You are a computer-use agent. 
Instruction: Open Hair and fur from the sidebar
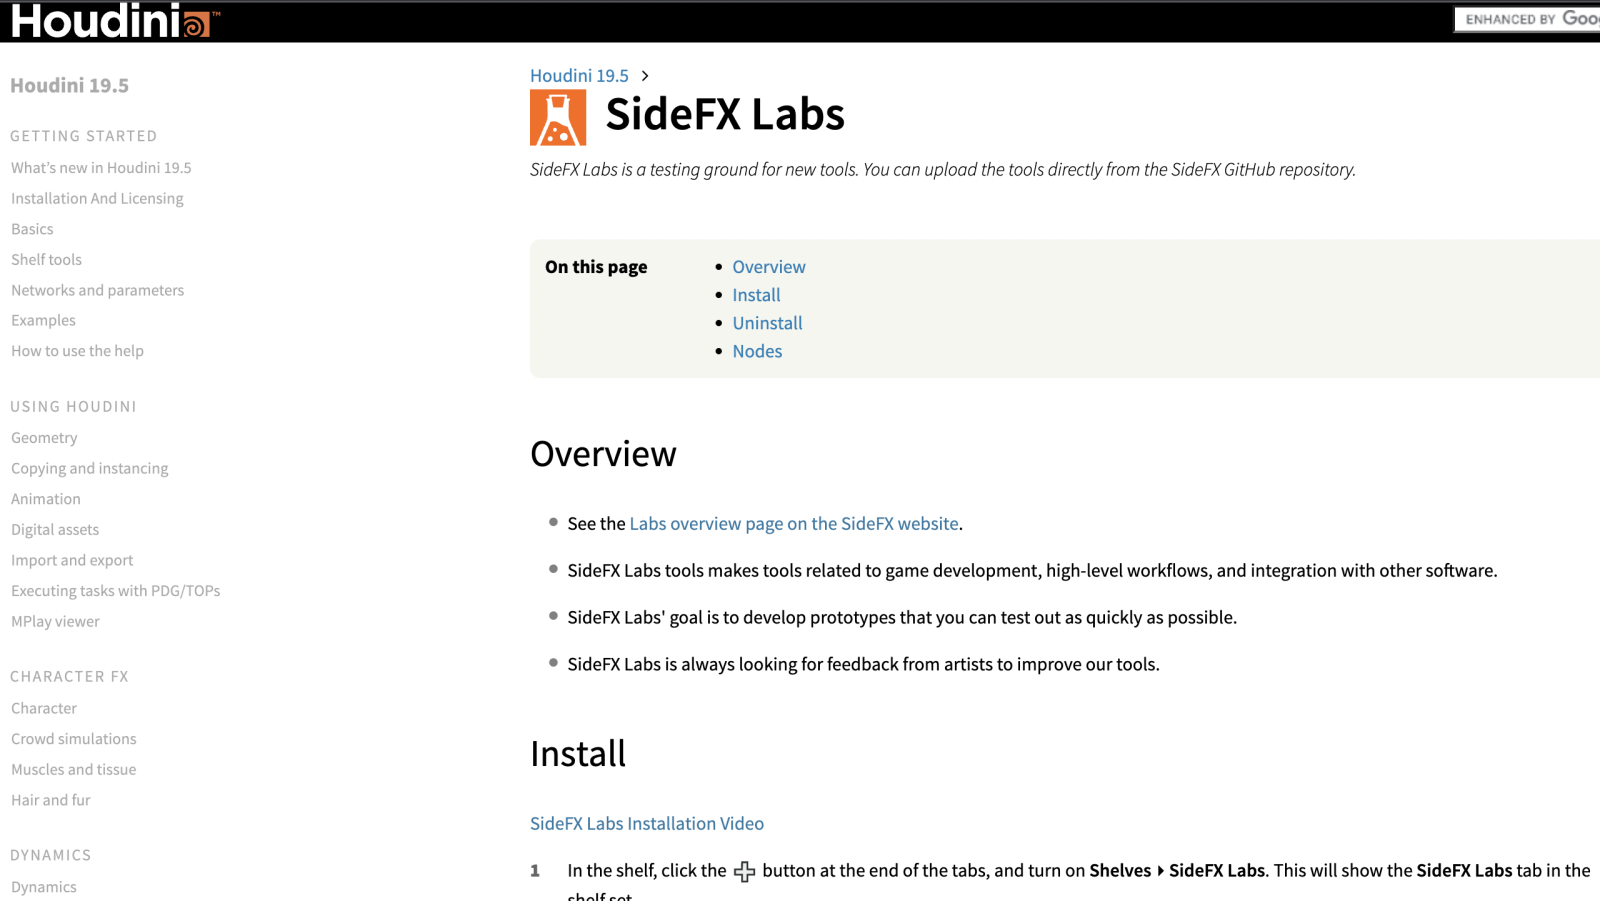tap(50, 799)
